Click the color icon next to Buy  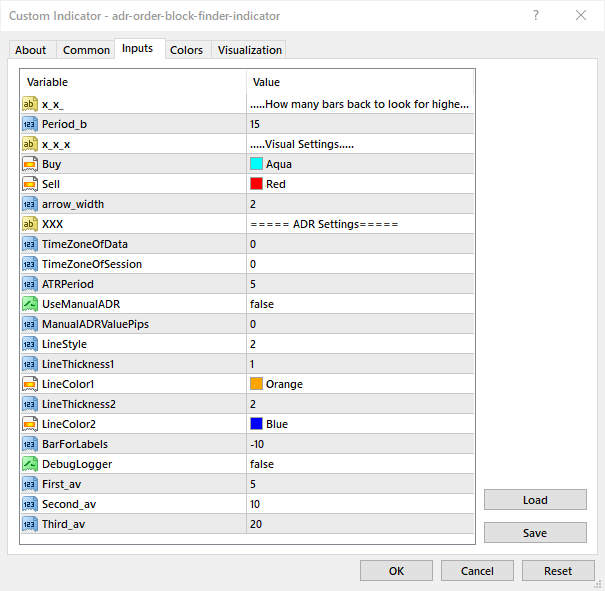(29, 164)
